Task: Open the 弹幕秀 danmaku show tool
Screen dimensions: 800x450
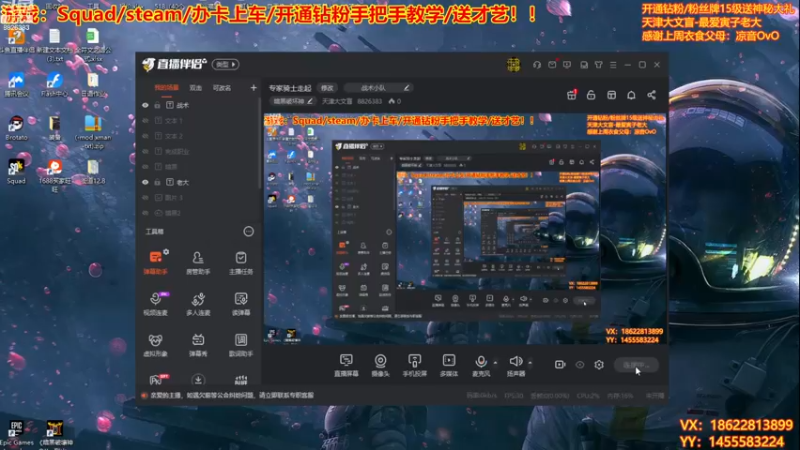Action: coord(198,344)
